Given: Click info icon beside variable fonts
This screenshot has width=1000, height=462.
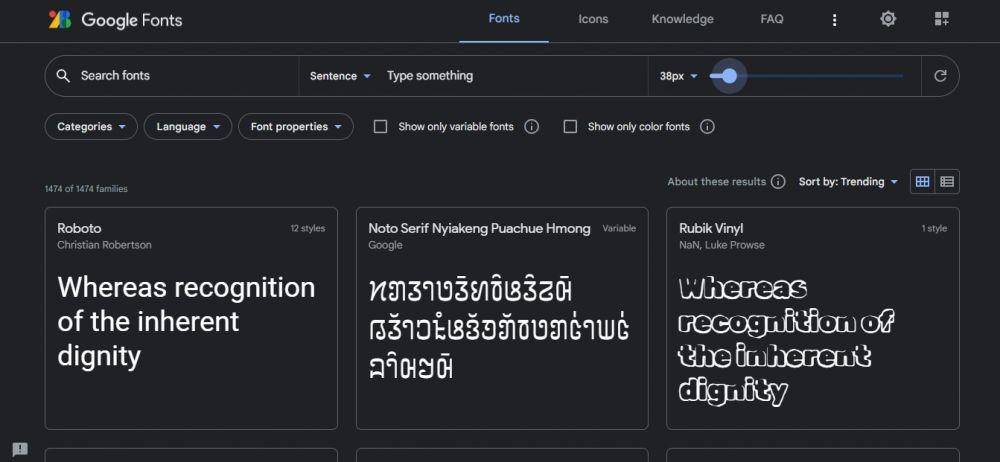Looking at the screenshot, I should [531, 127].
